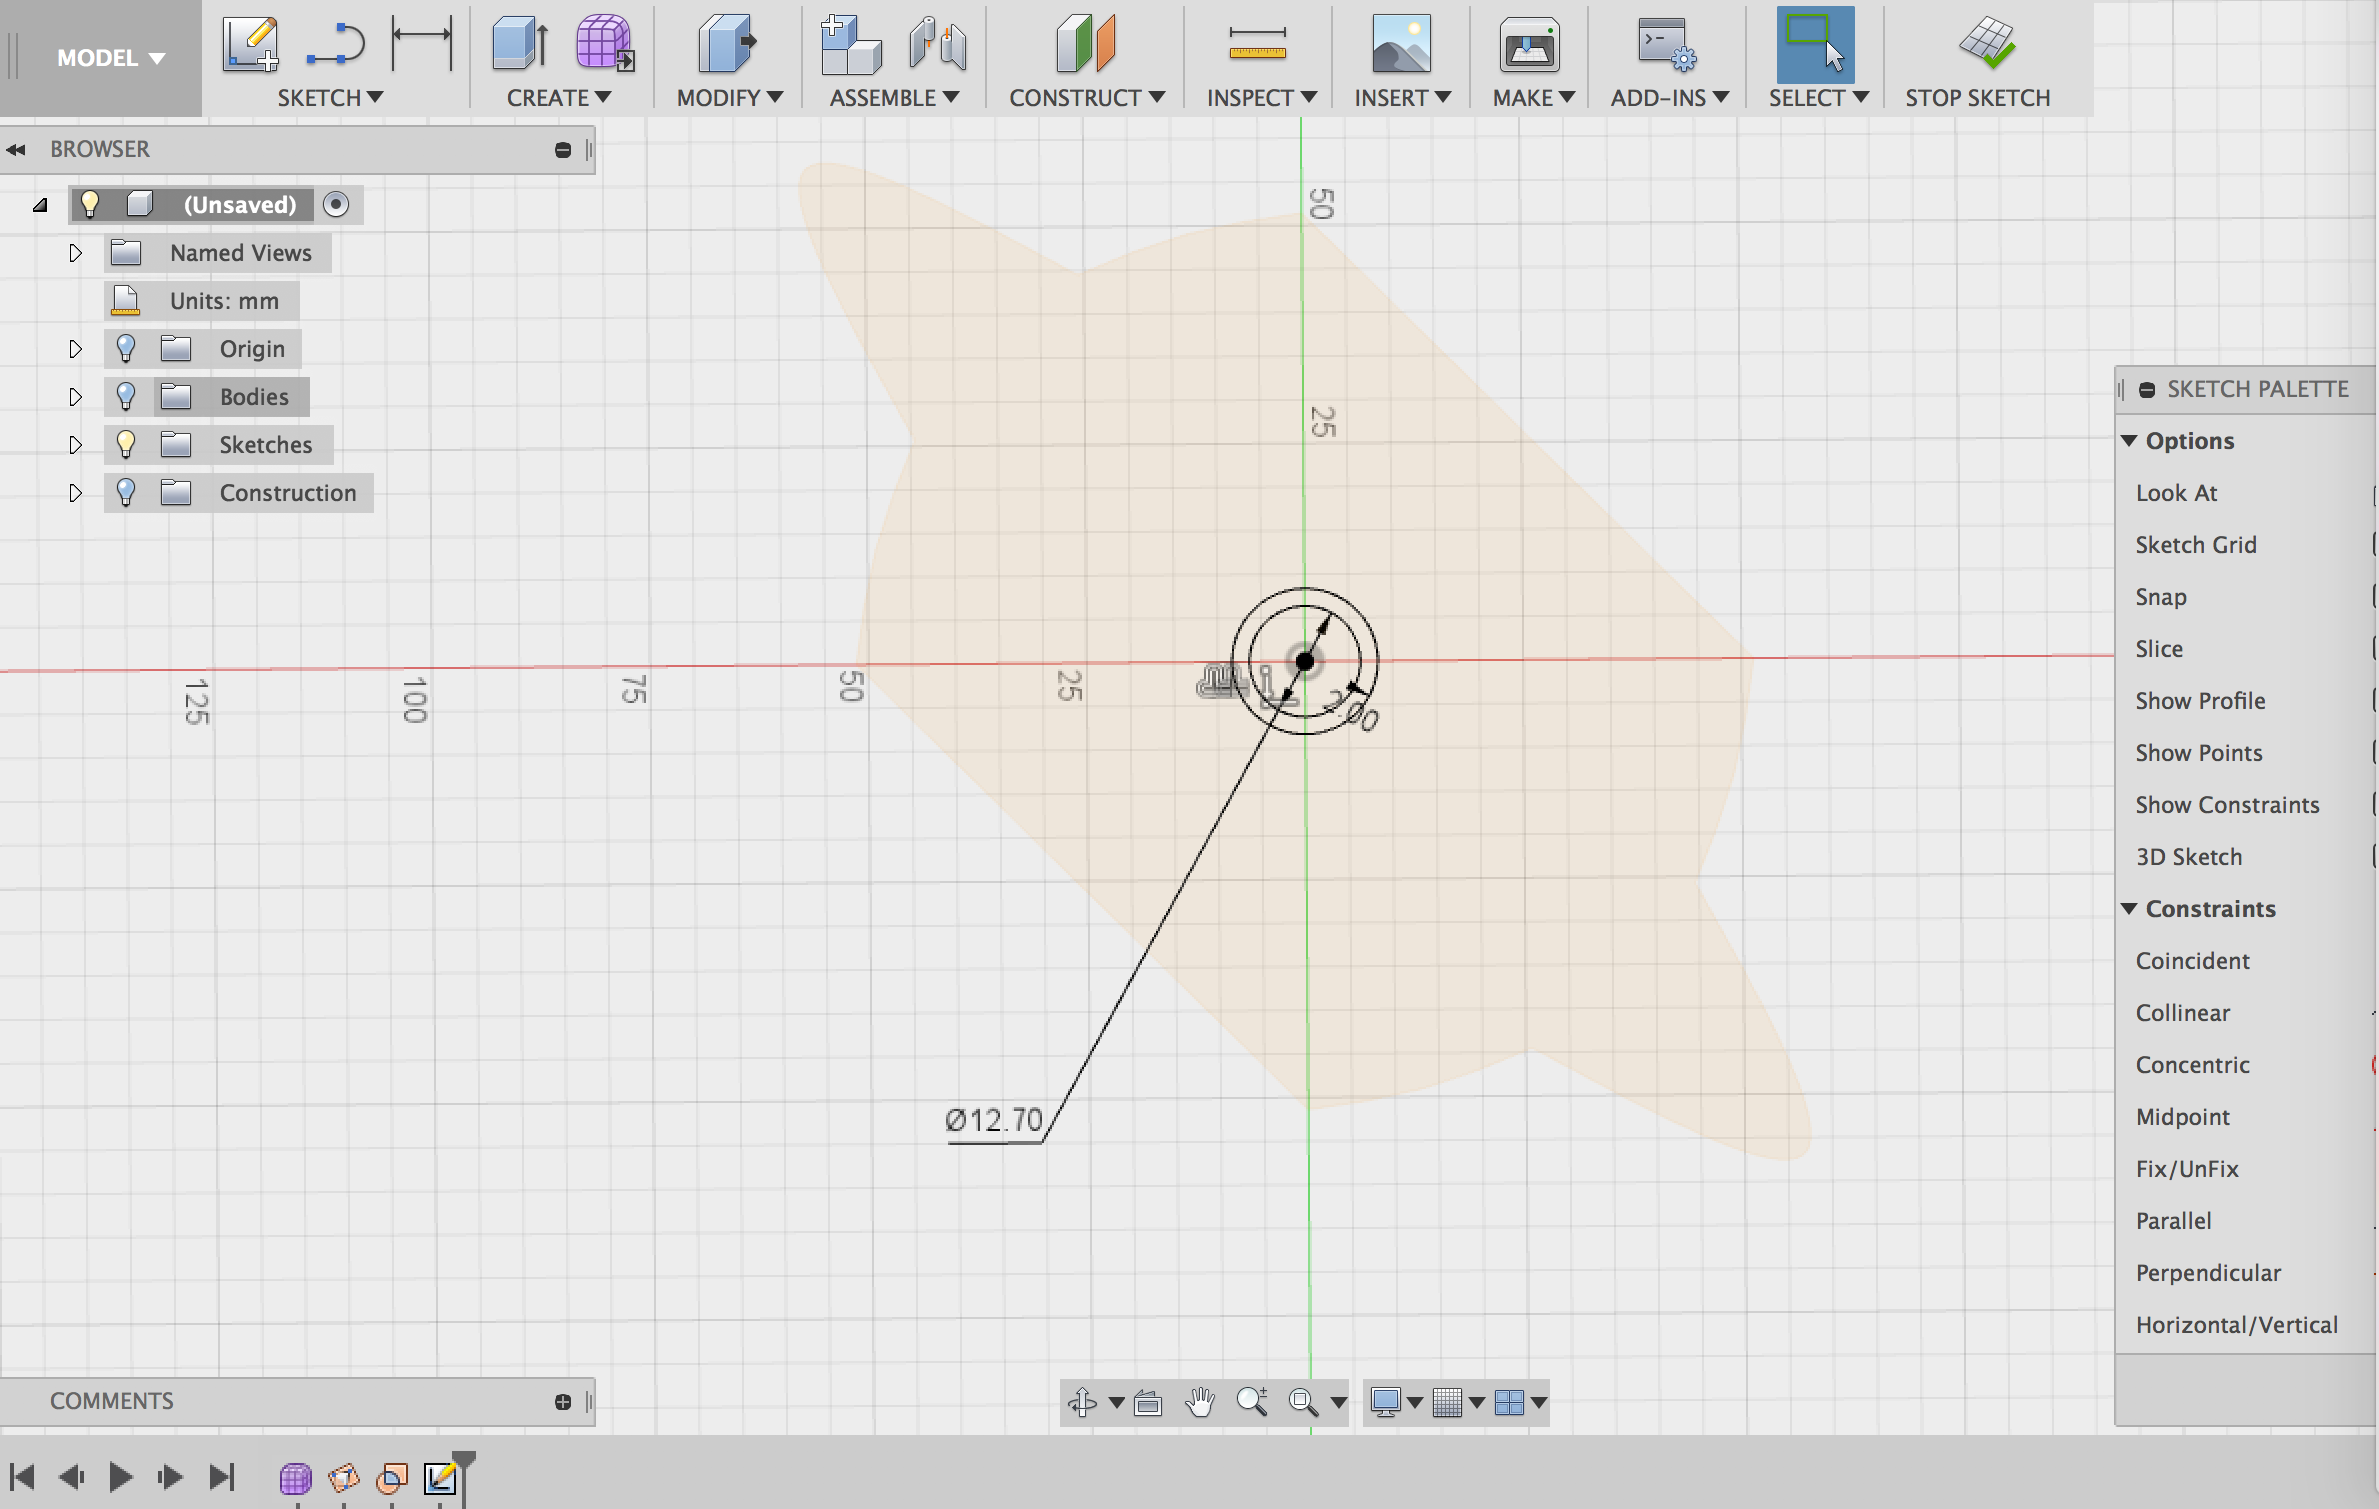Viewport: 2379px width, 1509px height.
Task: Open the ASSEMBLE menu
Action: pyautogui.click(x=894, y=98)
